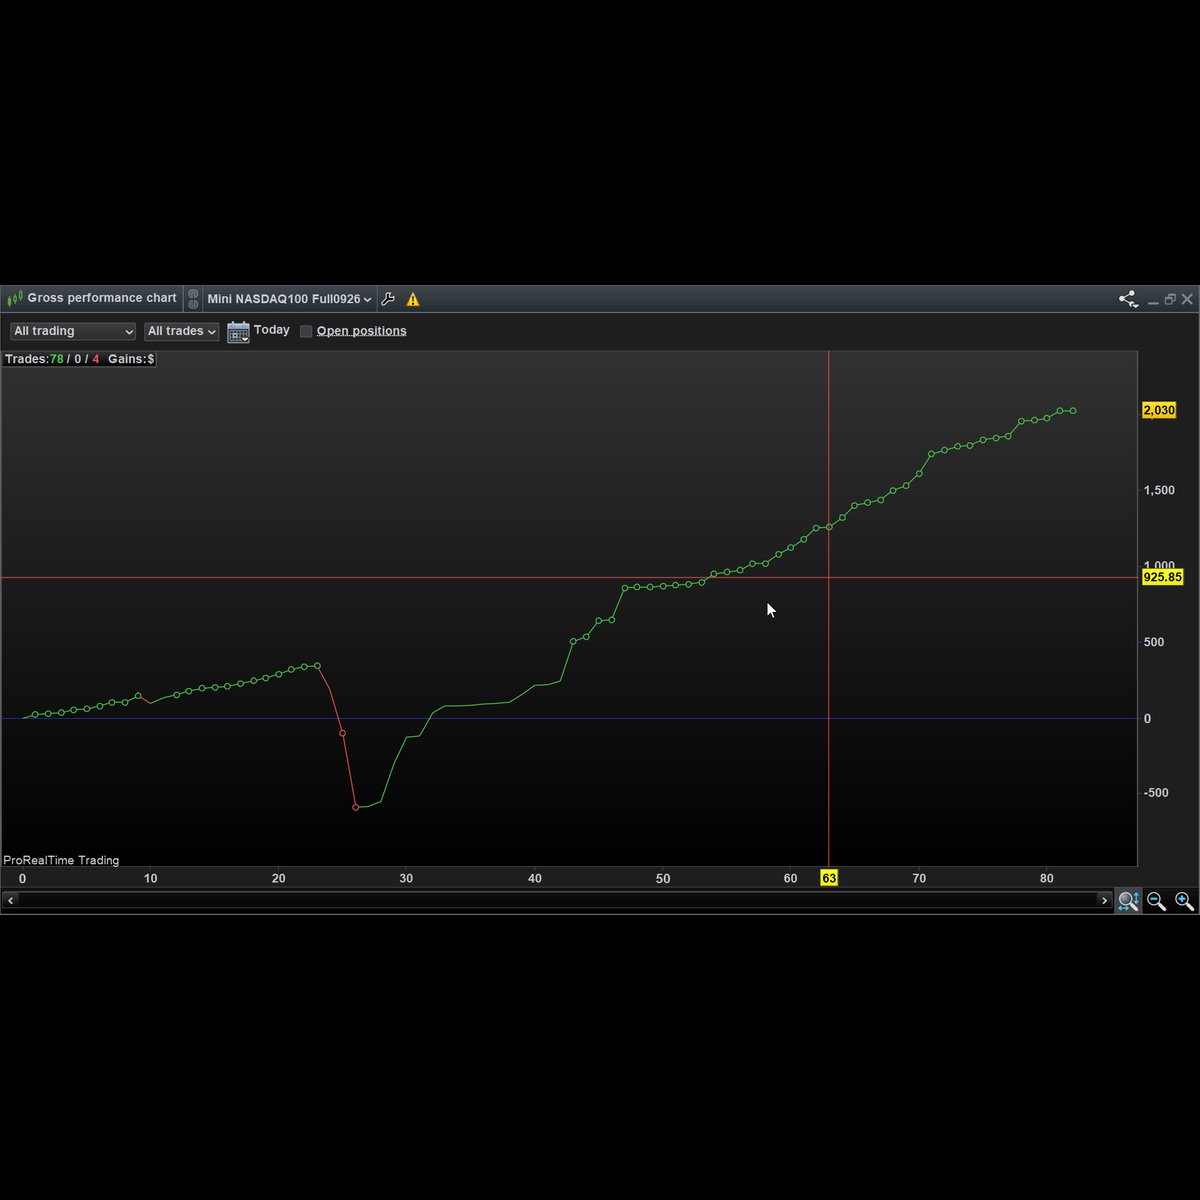The width and height of the screenshot is (1200, 1200).
Task: Click the scrollbar right arrow
Action: coord(1104,900)
